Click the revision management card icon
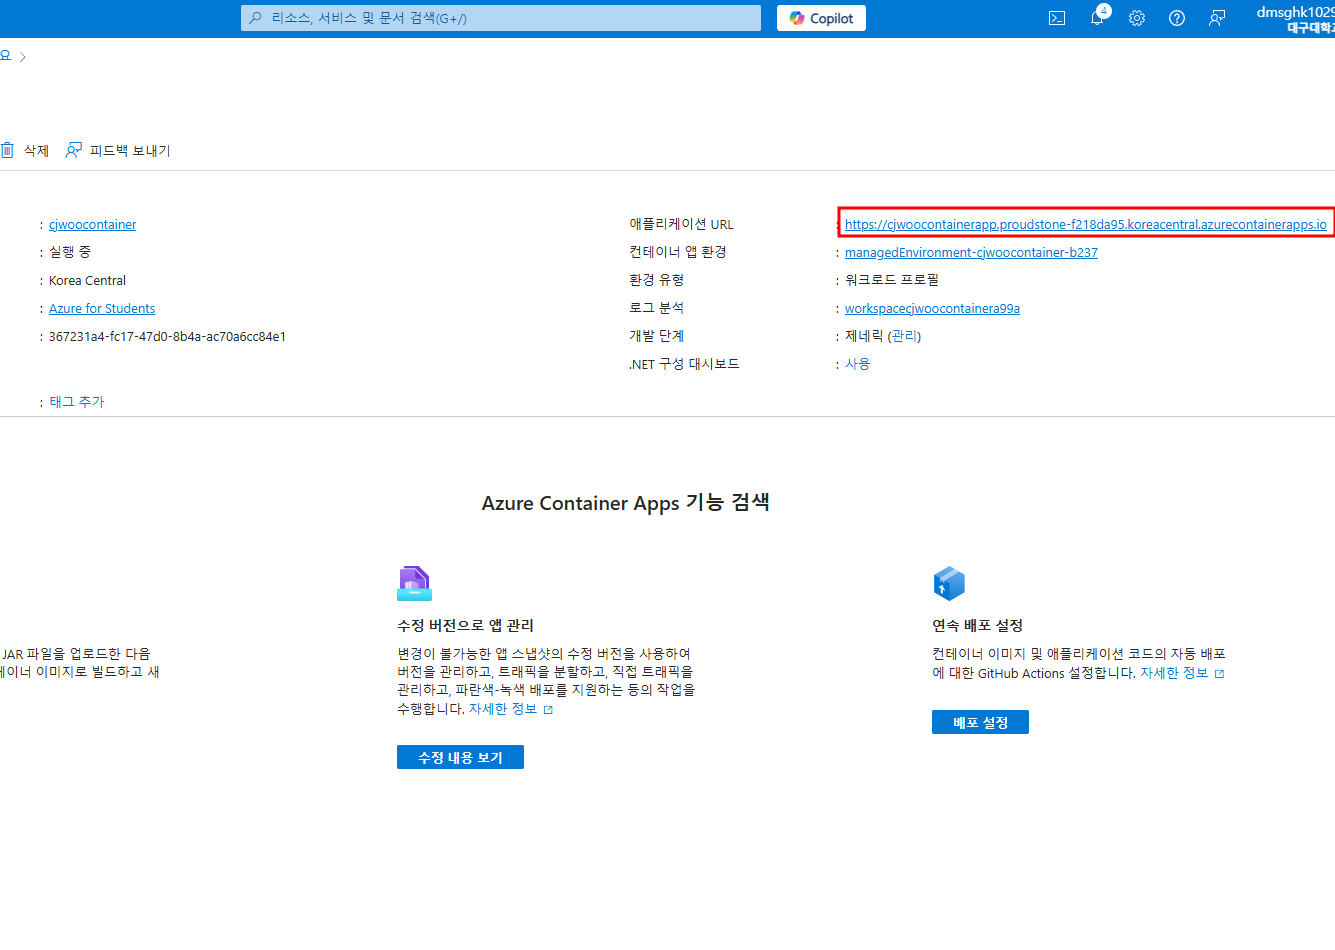Viewport: 1335px width, 950px height. coord(414,583)
